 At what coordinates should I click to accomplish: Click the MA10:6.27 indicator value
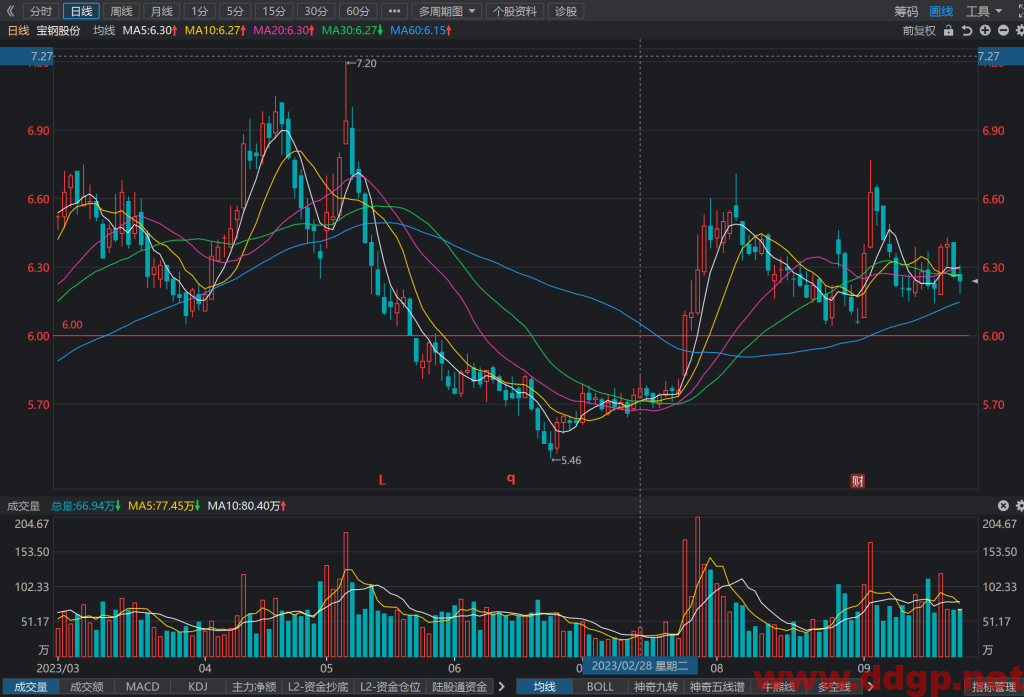[x=215, y=31]
